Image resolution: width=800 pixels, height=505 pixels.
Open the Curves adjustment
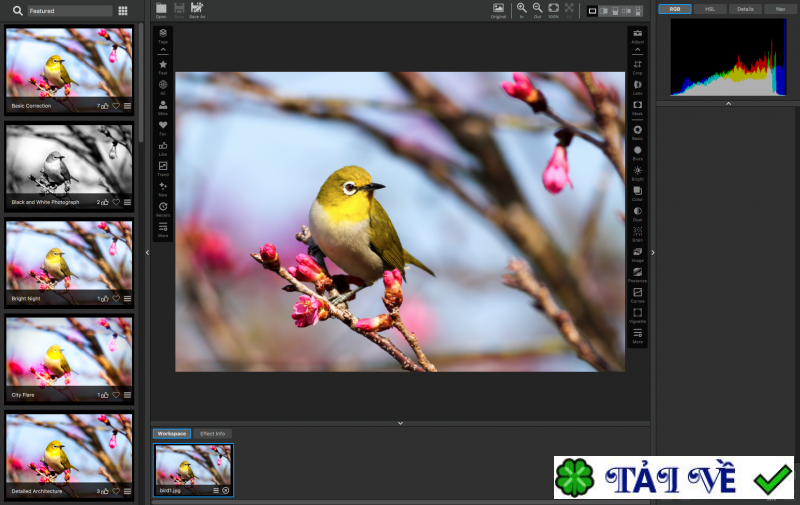pos(637,293)
